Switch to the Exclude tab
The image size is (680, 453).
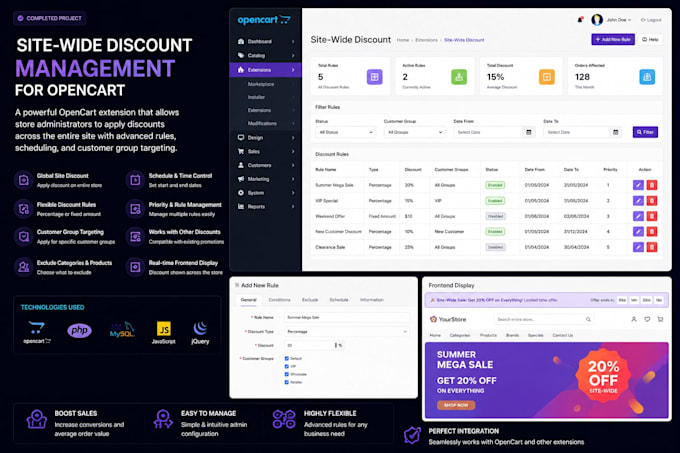click(x=310, y=300)
